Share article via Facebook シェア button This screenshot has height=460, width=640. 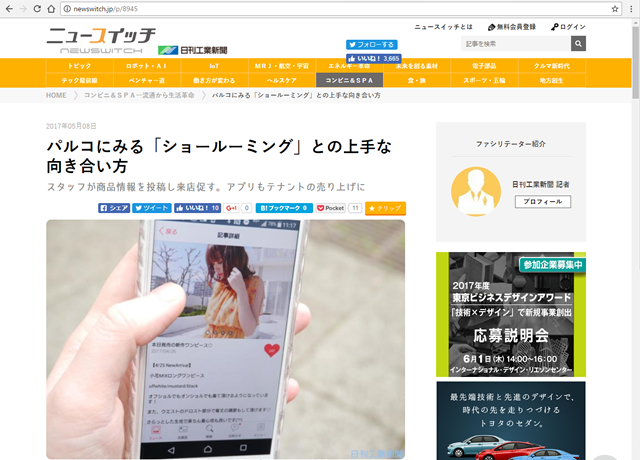(x=114, y=208)
